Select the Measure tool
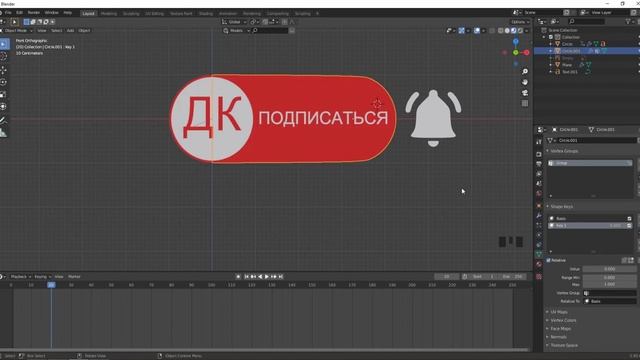The height and width of the screenshot is (360, 640). (4, 133)
